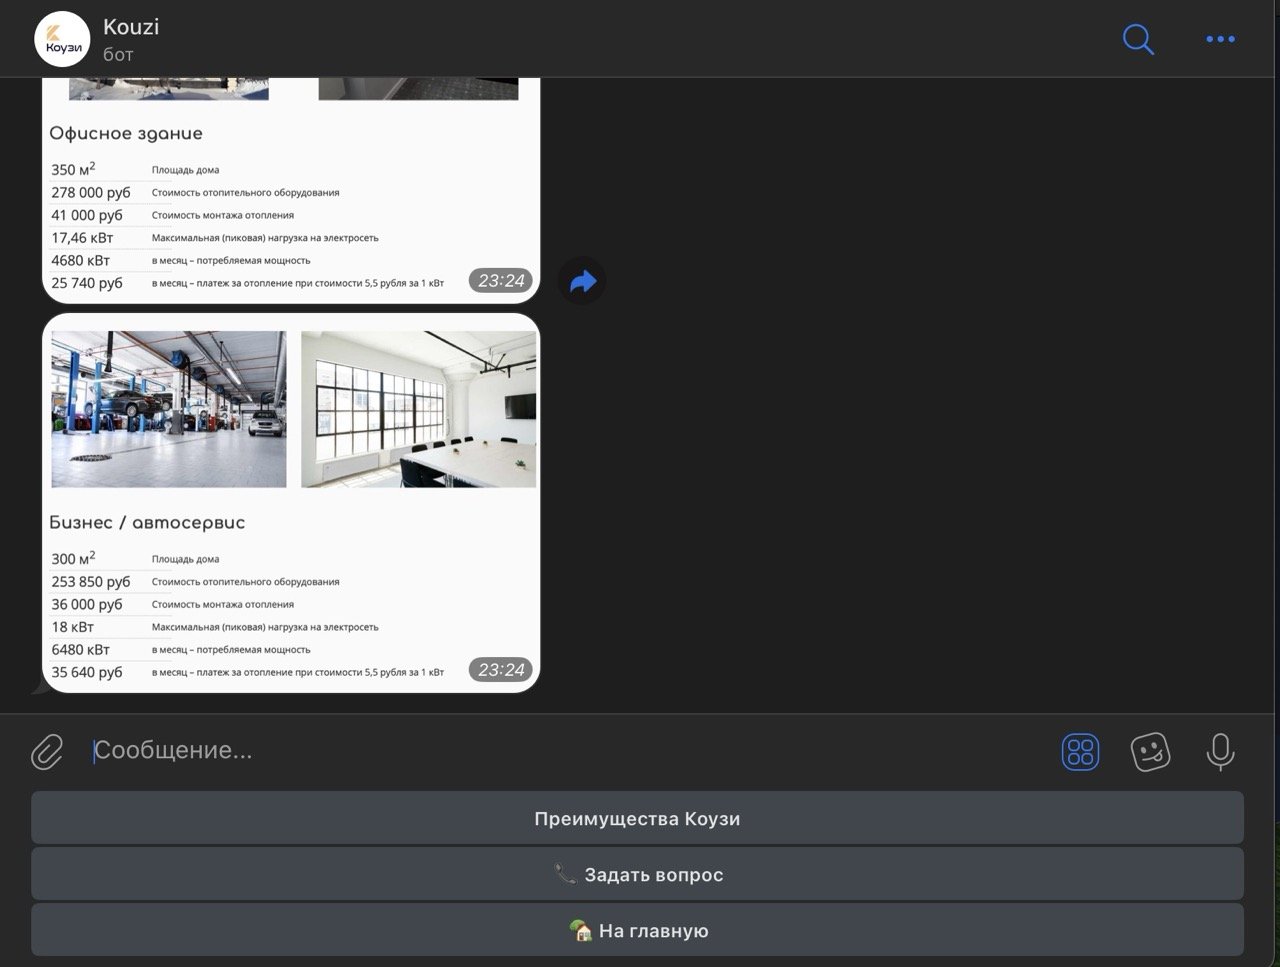Click the Офисное здание heading
This screenshot has height=967, width=1280.
click(x=126, y=133)
